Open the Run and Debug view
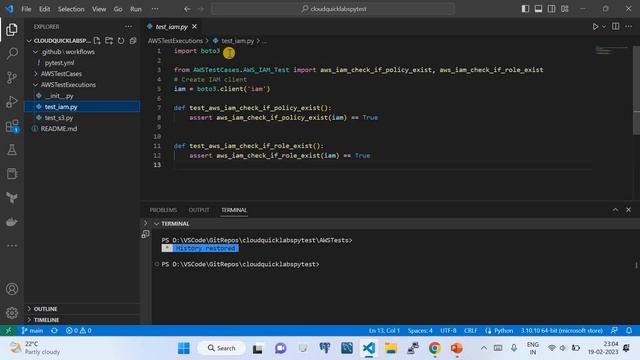 tap(12, 102)
